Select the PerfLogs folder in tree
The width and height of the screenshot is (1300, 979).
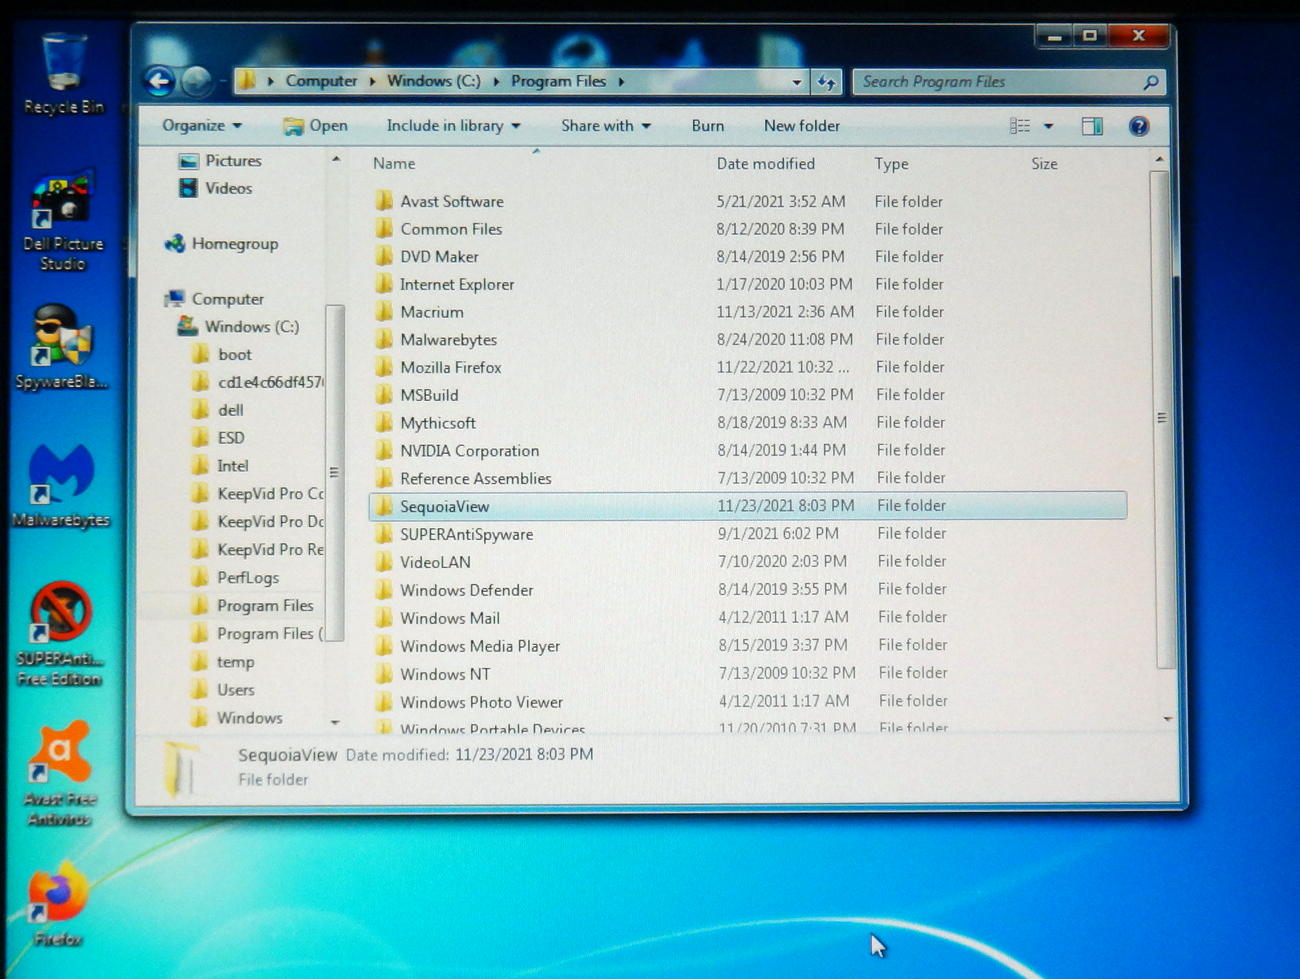point(235,578)
